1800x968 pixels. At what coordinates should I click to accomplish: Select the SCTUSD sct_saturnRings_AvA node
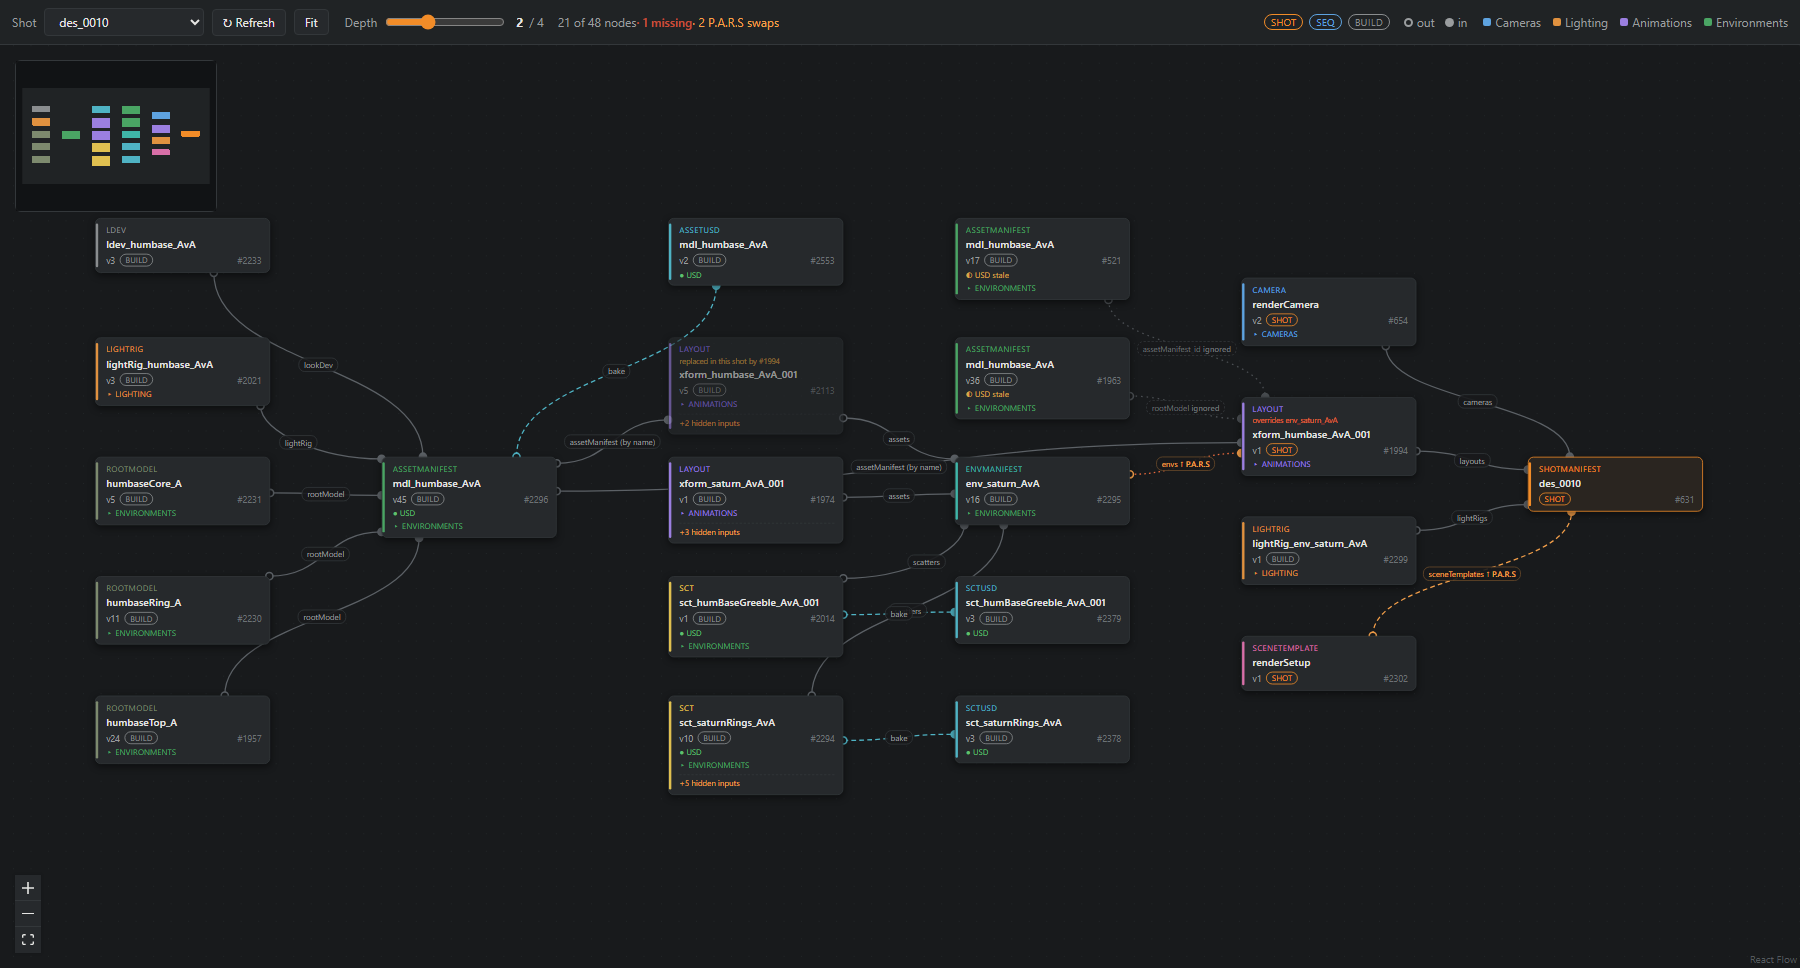point(1042,730)
